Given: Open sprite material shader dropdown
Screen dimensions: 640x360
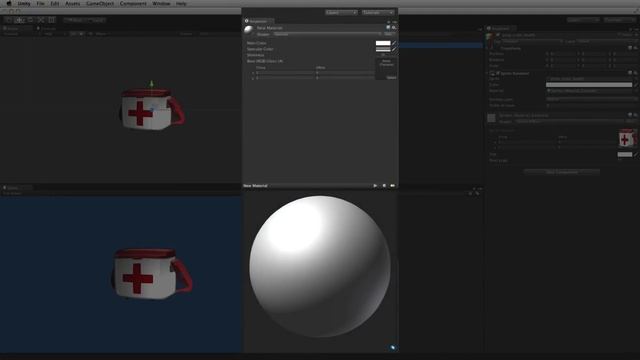Looking at the screenshot, I should pyautogui.click(x=569, y=121).
